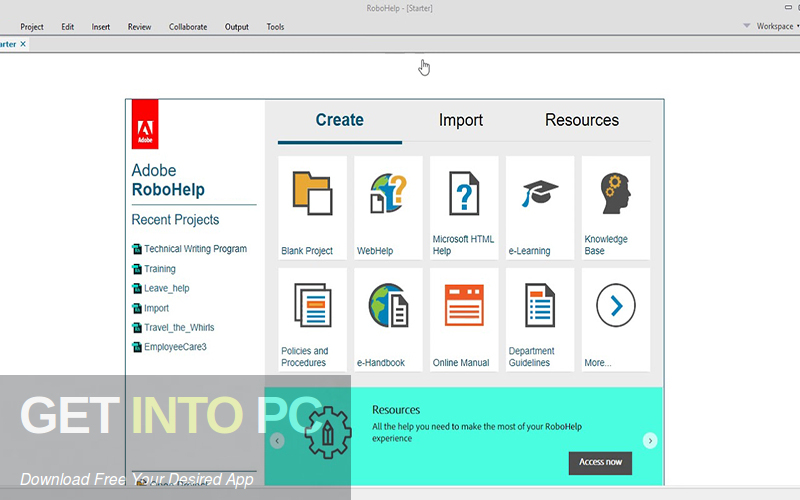Close the Starter tab
The image size is (800, 500).
click(23, 44)
